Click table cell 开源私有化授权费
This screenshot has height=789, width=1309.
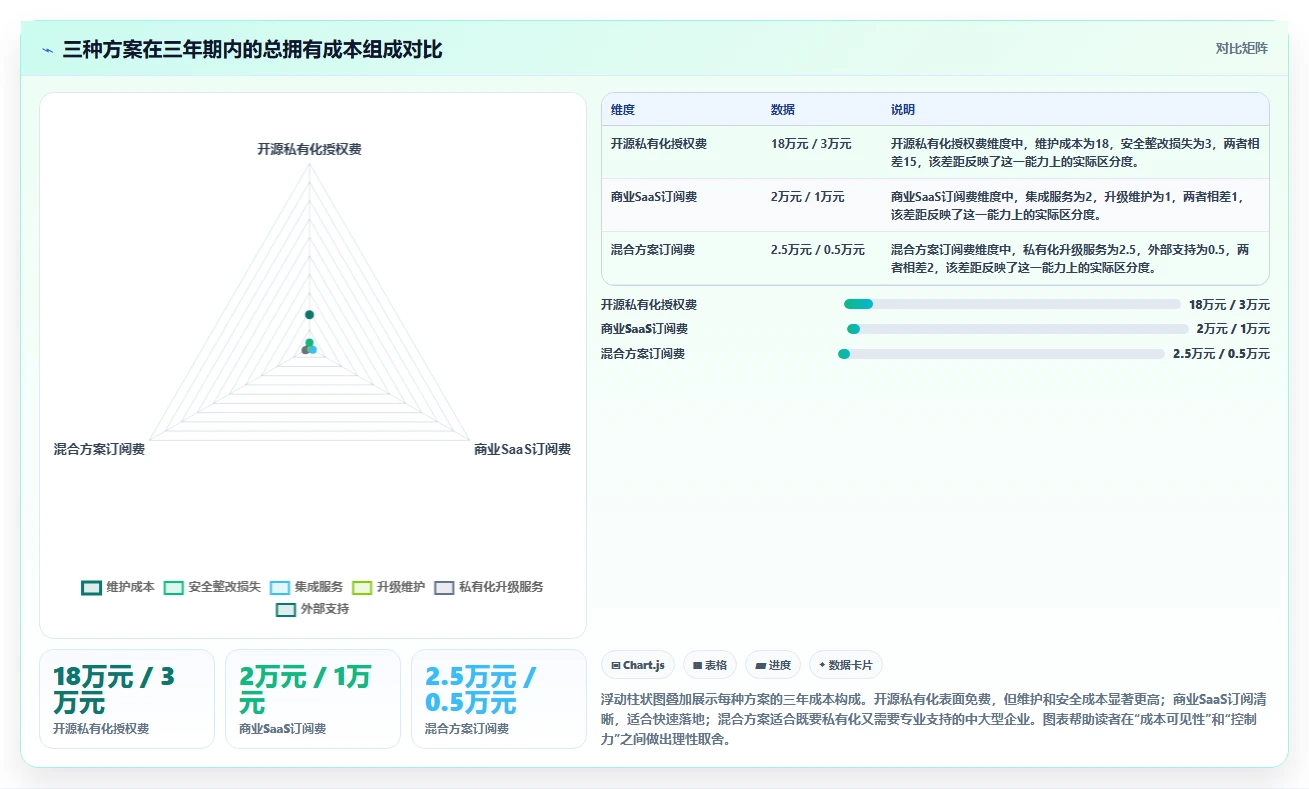point(659,144)
